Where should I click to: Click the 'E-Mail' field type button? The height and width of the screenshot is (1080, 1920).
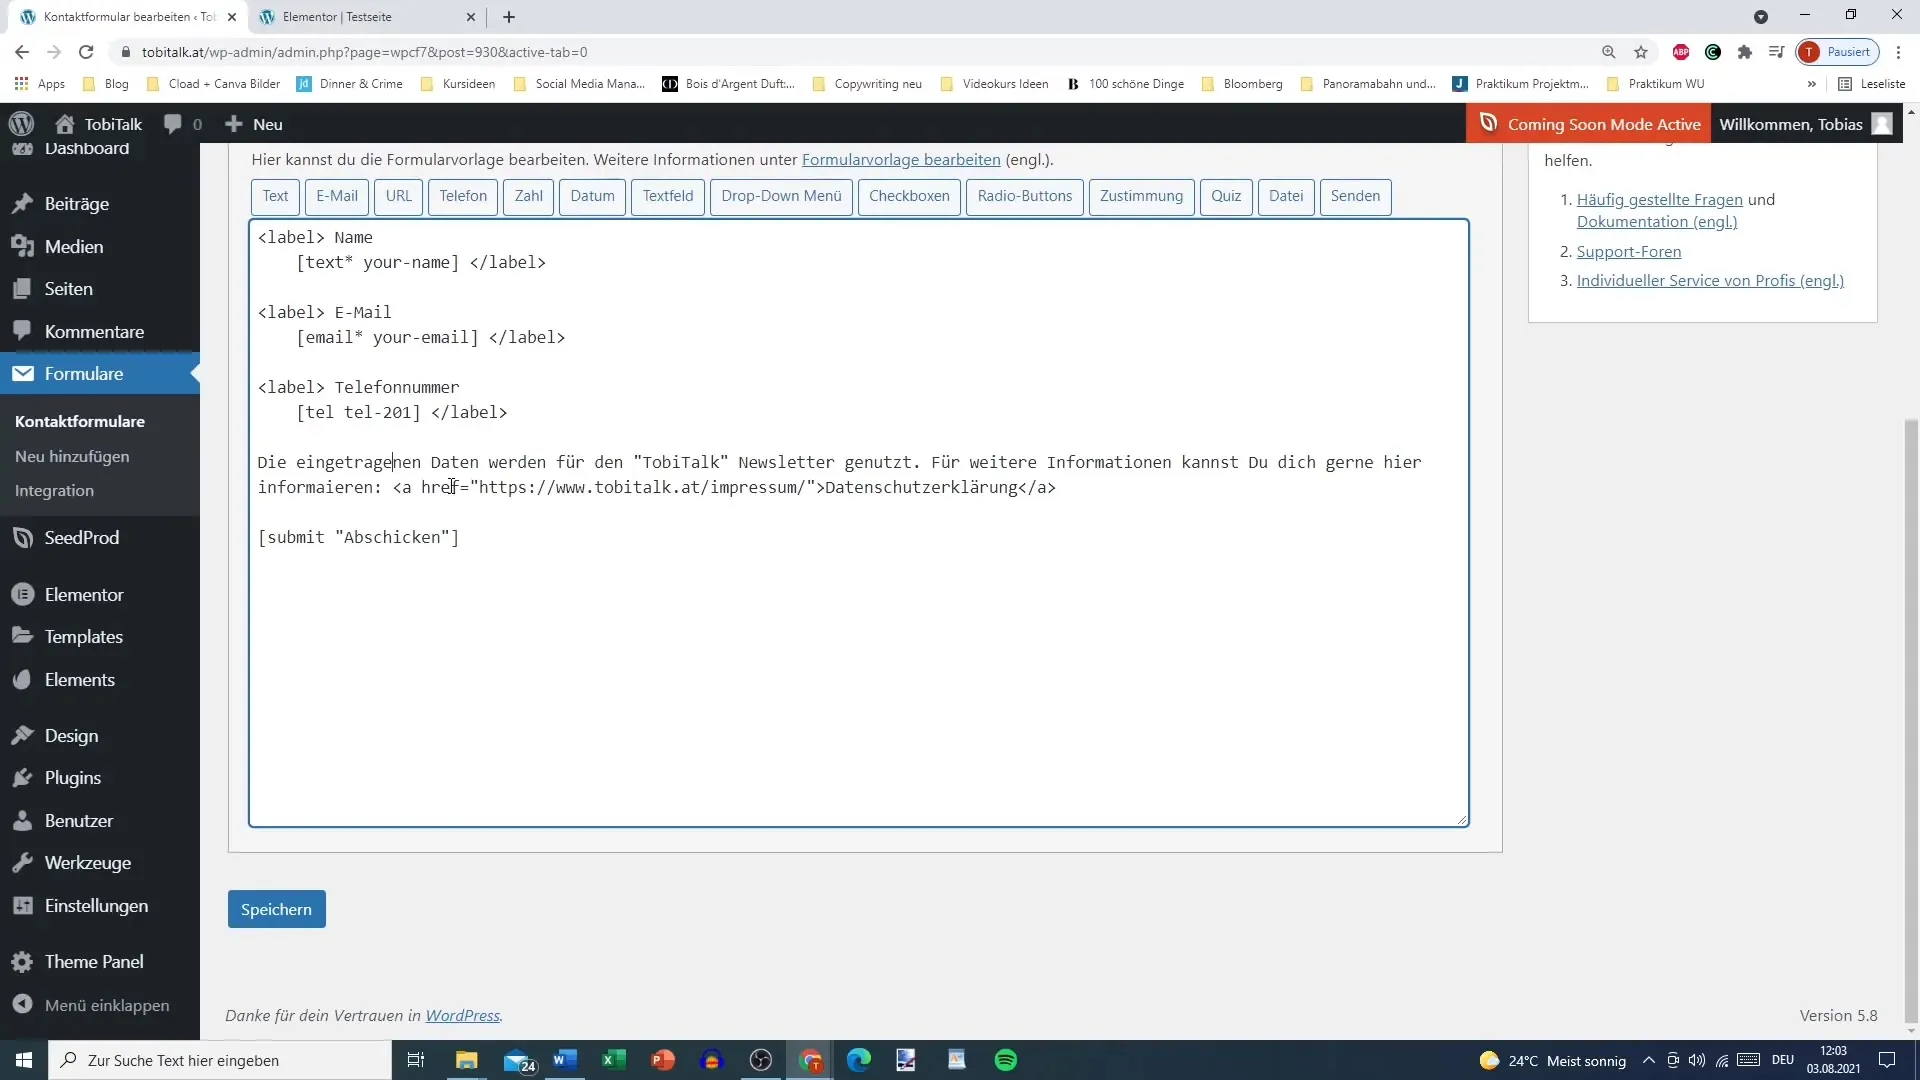click(338, 196)
